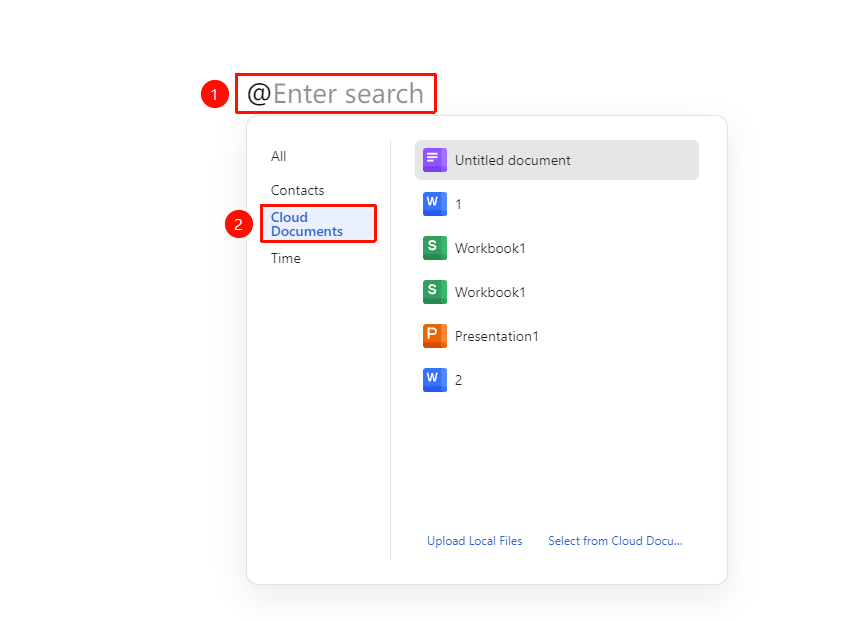The width and height of the screenshot is (848, 621).
Task: Open the Time category
Action: tap(286, 259)
